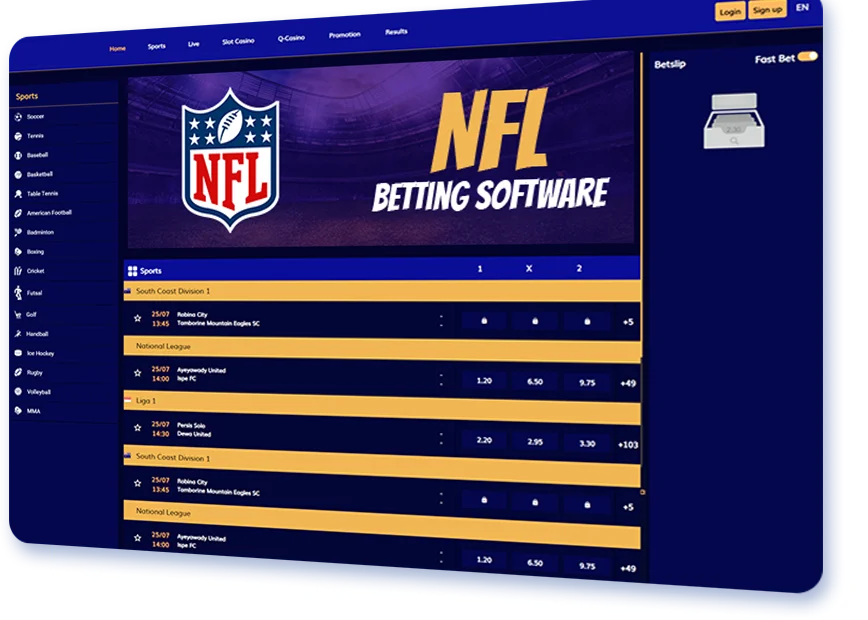View the Results page
Viewport: 868px width, 620px height.
coord(396,32)
